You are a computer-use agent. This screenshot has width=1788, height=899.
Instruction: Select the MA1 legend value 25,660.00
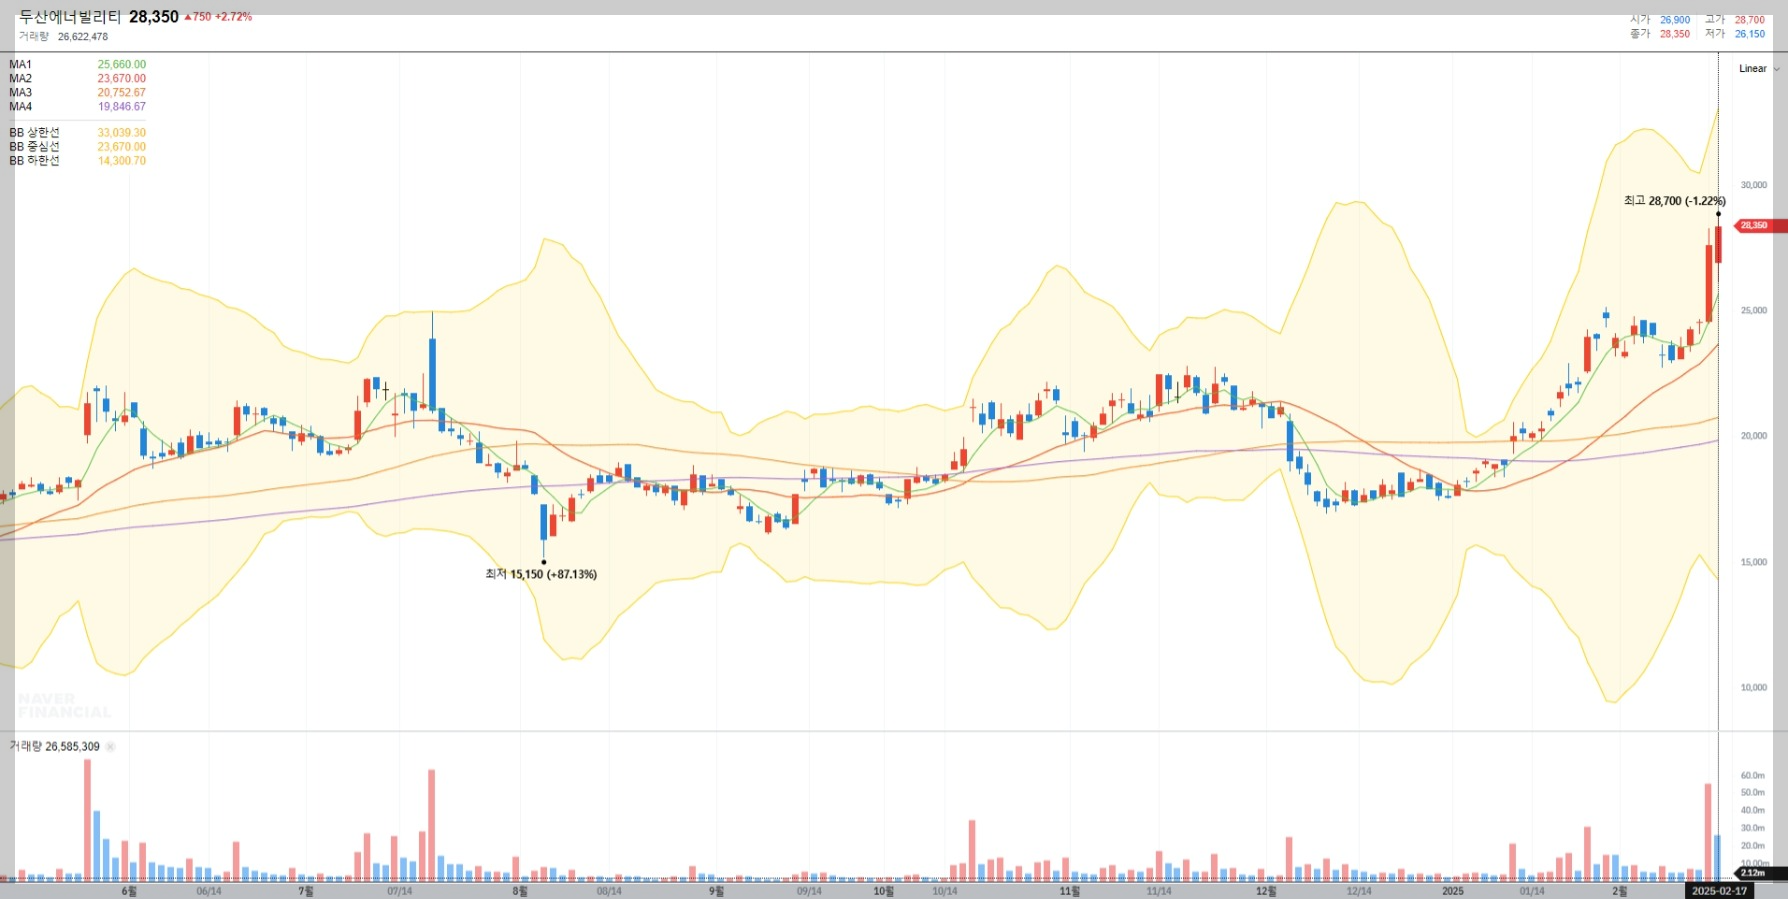121,65
